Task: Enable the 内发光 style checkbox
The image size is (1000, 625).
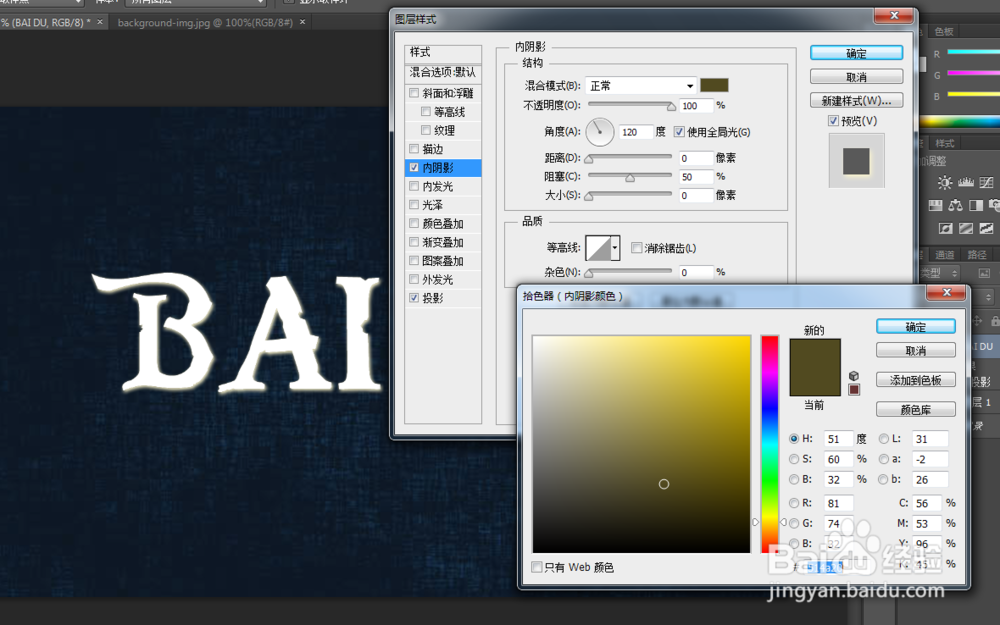Action: (414, 186)
